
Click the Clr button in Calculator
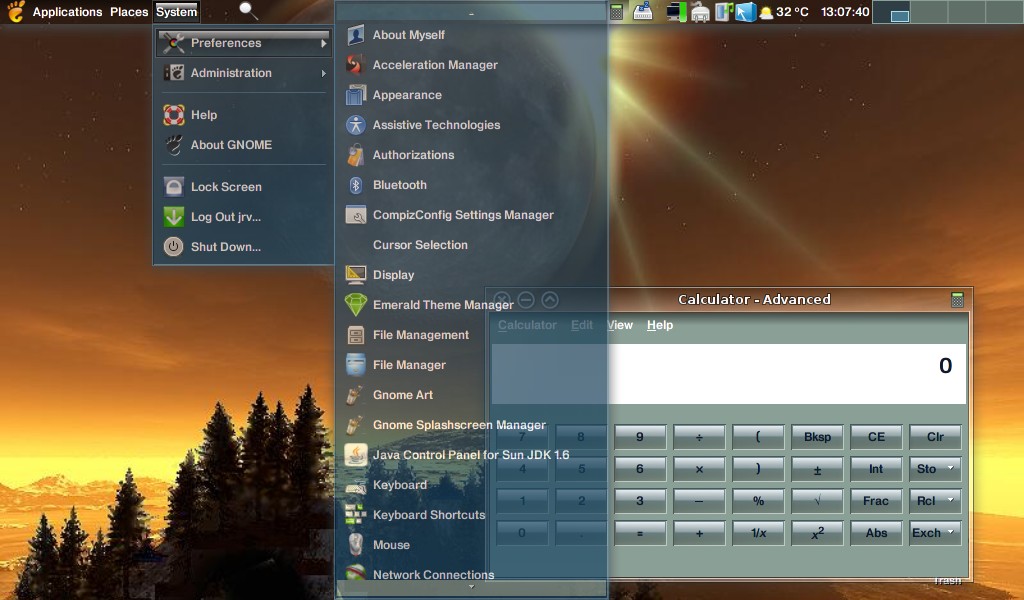pos(935,437)
